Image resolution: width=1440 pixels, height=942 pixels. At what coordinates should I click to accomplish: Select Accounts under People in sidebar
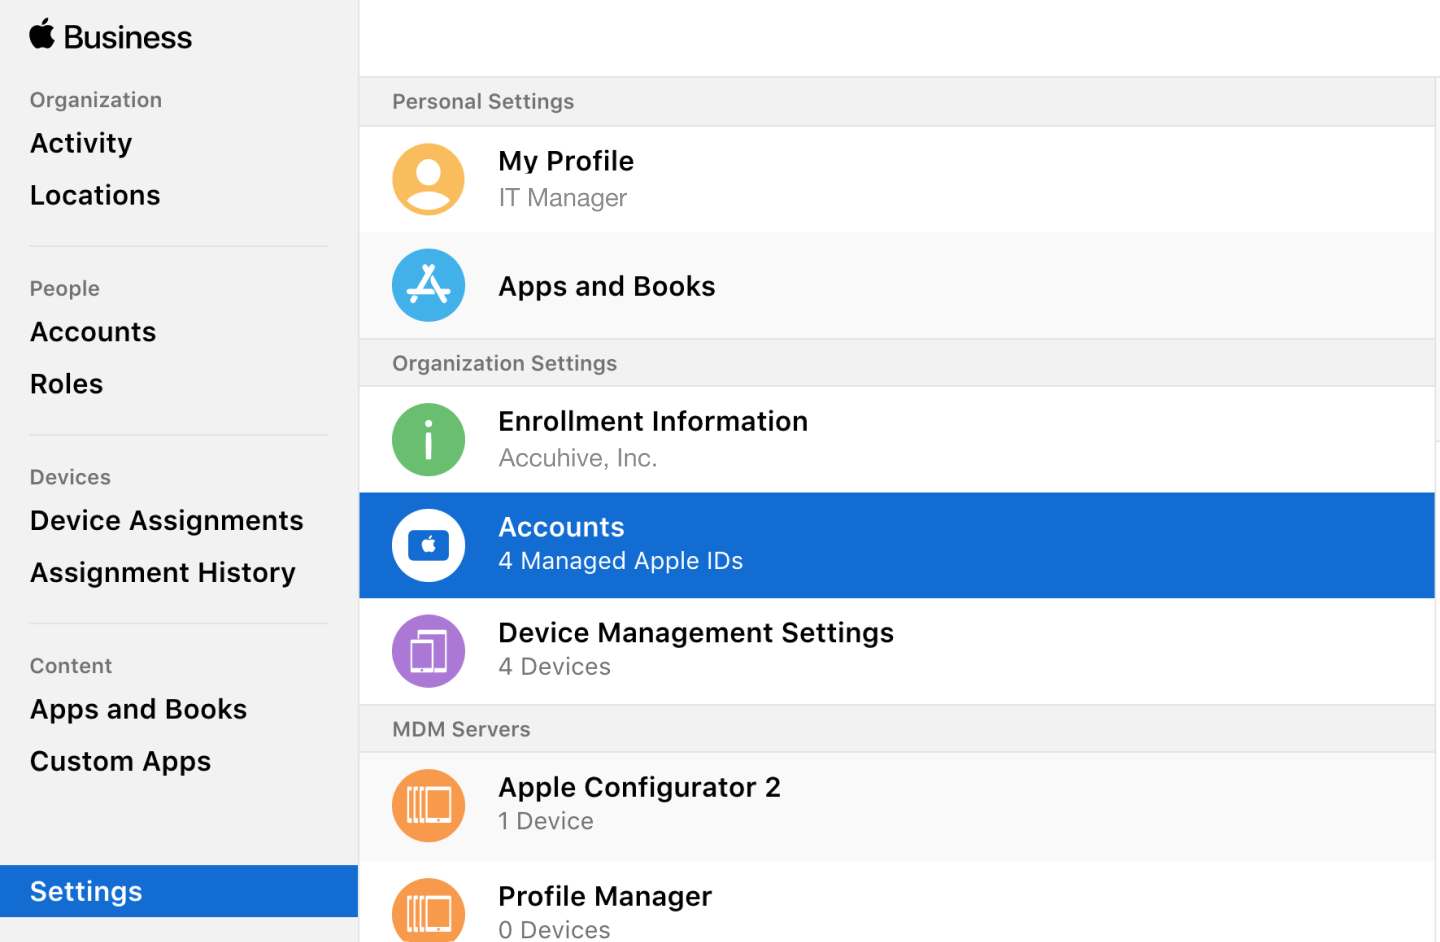[x=92, y=331]
